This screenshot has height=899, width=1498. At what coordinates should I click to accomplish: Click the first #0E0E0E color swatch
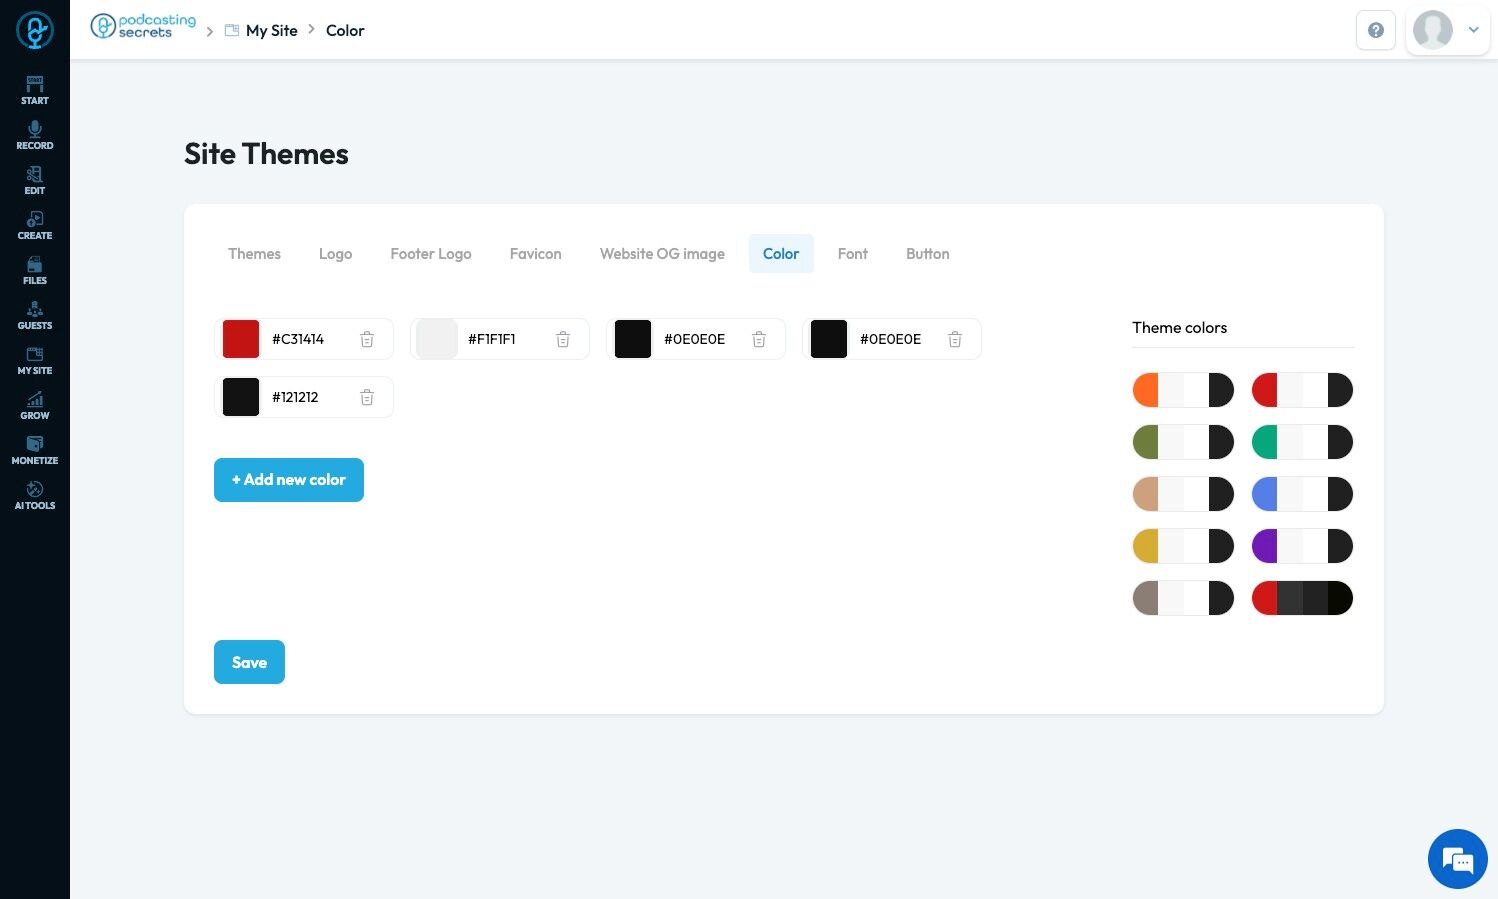click(633, 339)
